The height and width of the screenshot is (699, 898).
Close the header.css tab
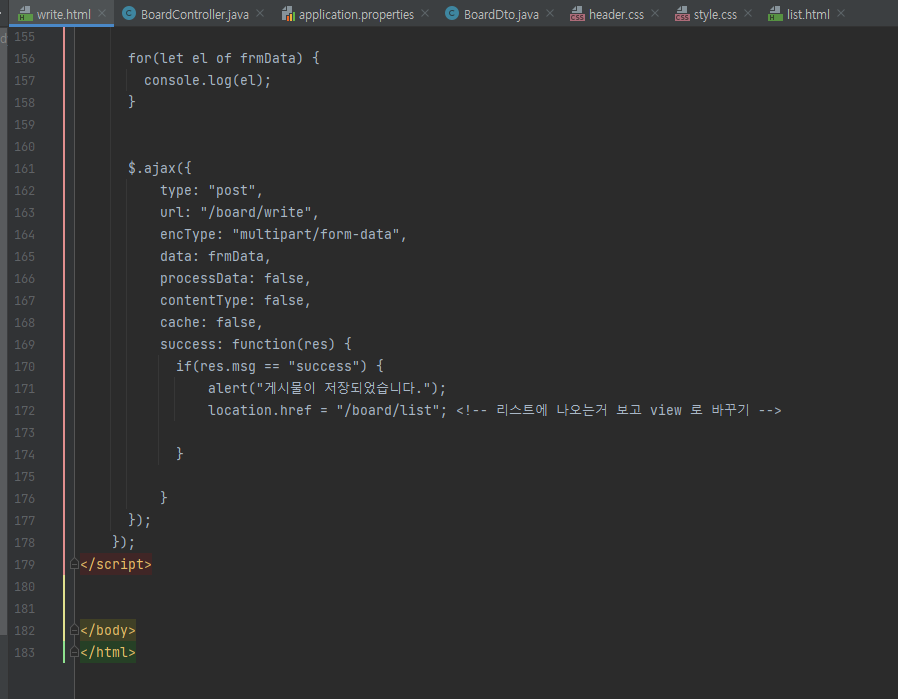coord(655,13)
